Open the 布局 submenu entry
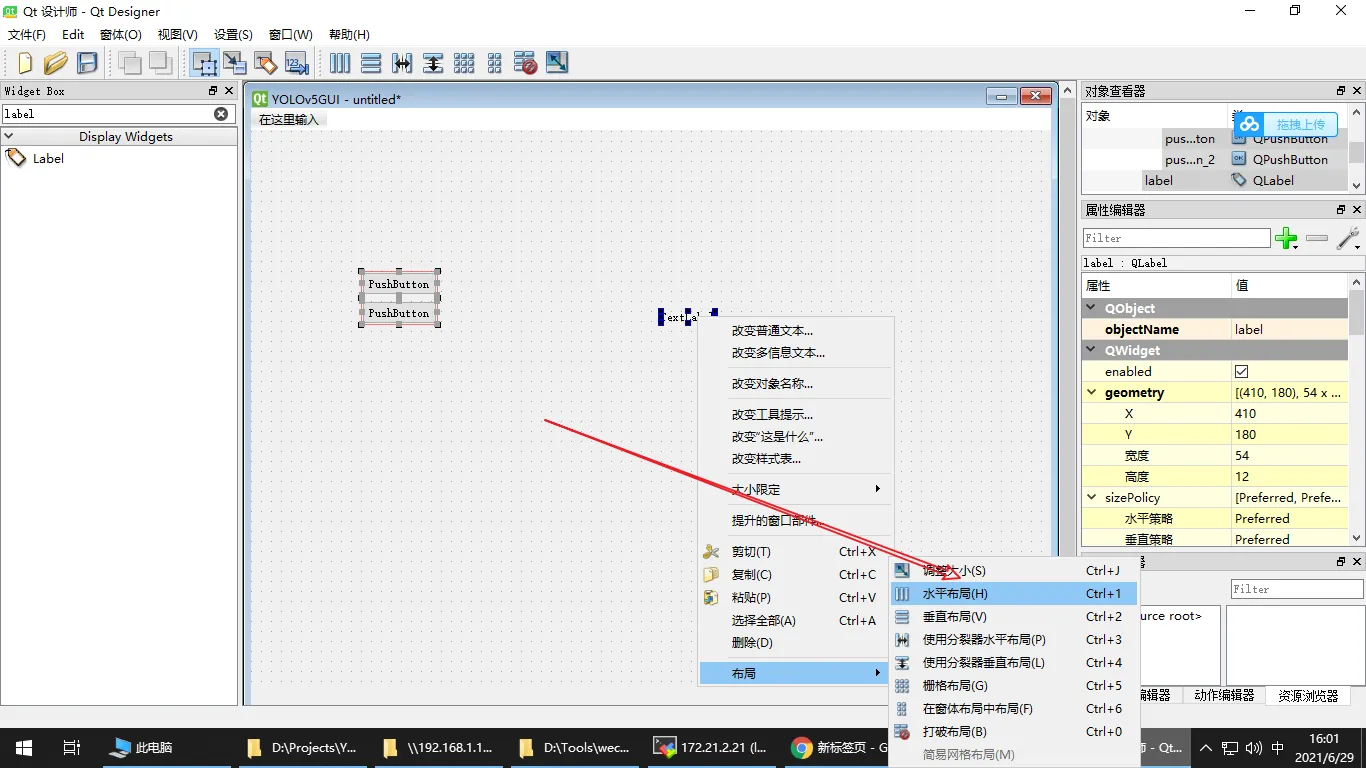 click(x=795, y=673)
